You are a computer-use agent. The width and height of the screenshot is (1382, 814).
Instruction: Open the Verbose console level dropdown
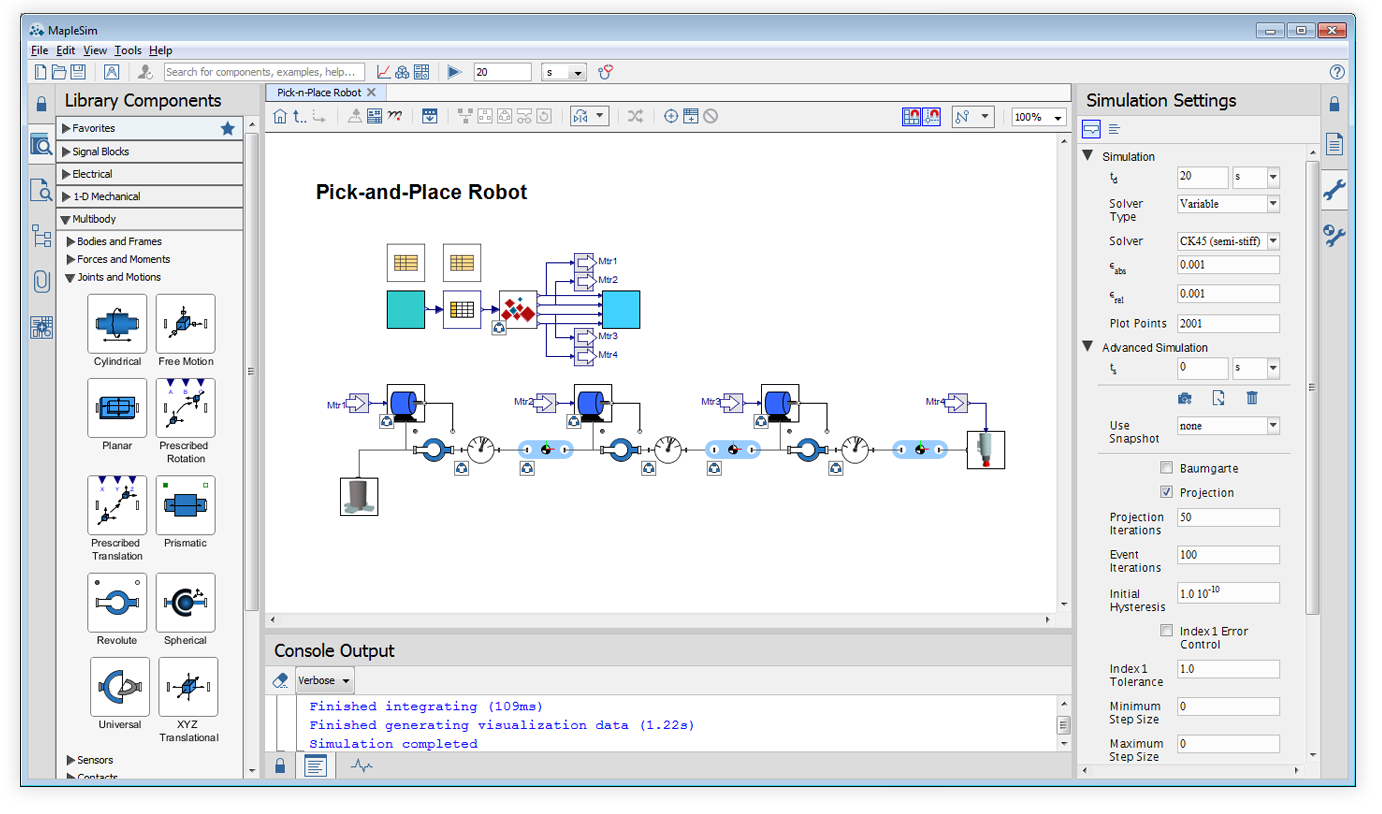(x=325, y=681)
